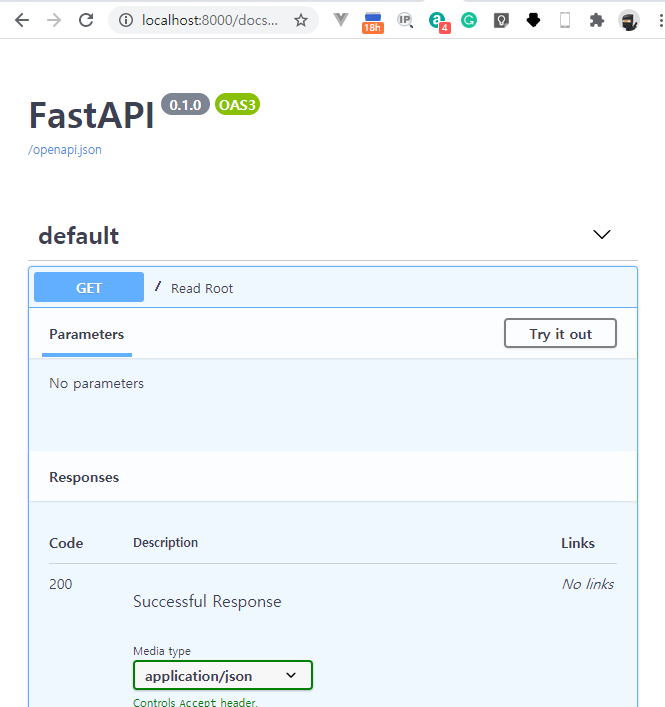Open the lightbulb extension icon
Viewport: 665px width, 707px height.
pos(501,20)
